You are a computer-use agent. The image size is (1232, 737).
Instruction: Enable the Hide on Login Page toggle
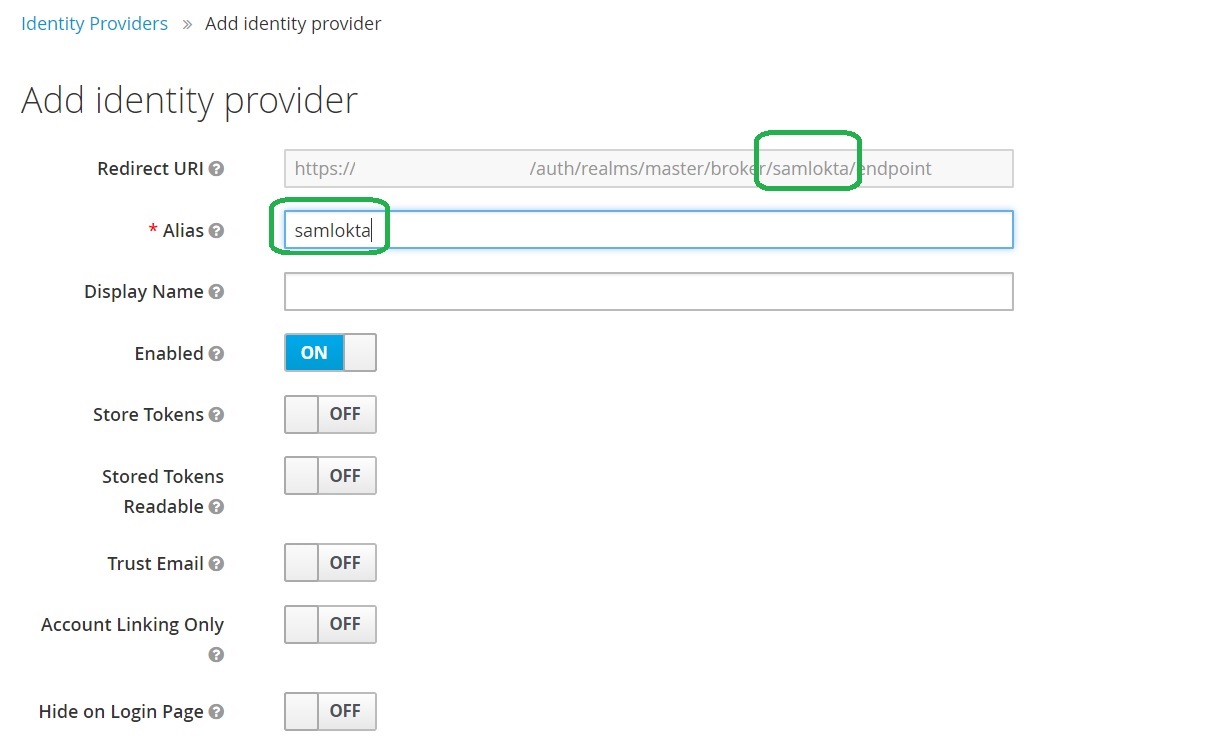coord(330,711)
